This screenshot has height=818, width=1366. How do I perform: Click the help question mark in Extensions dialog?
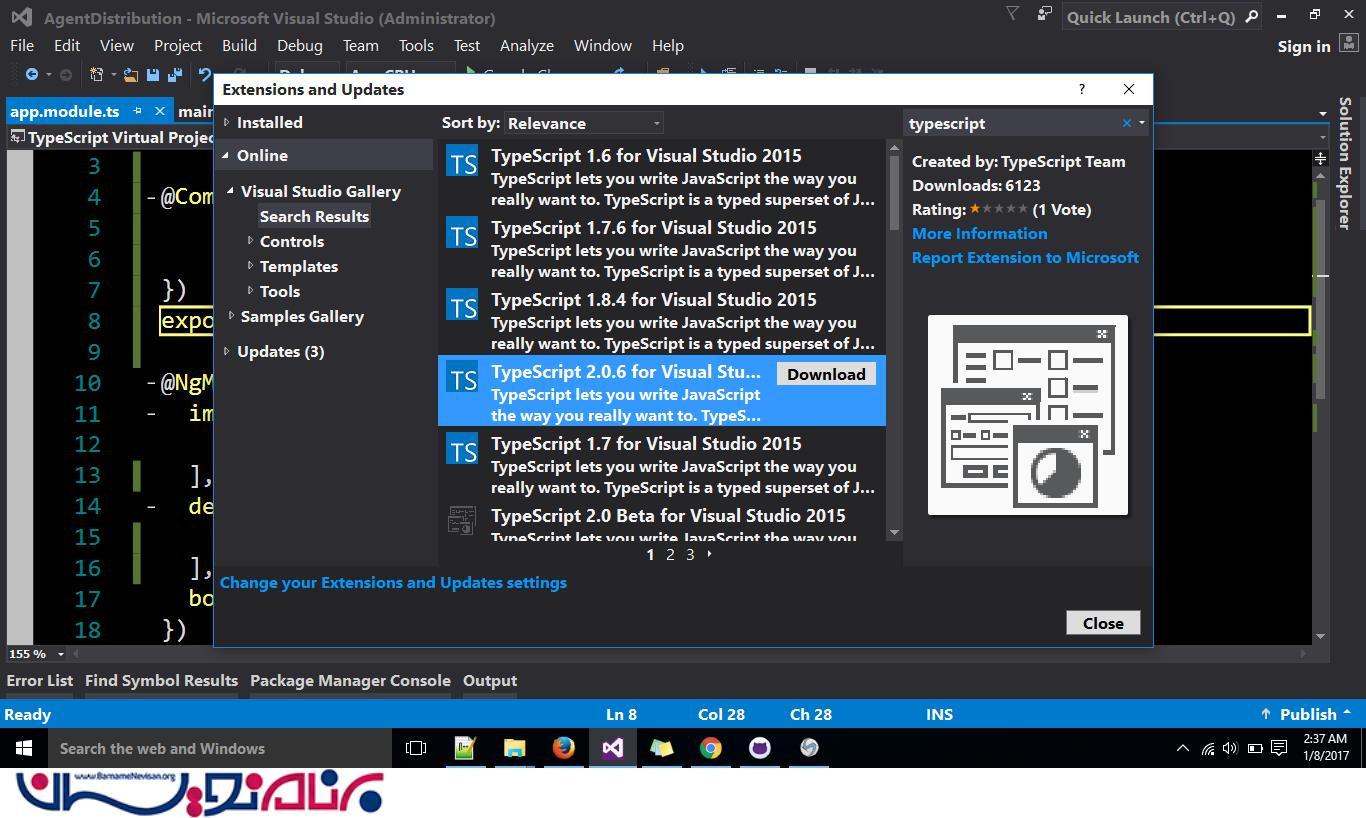[x=1081, y=89]
